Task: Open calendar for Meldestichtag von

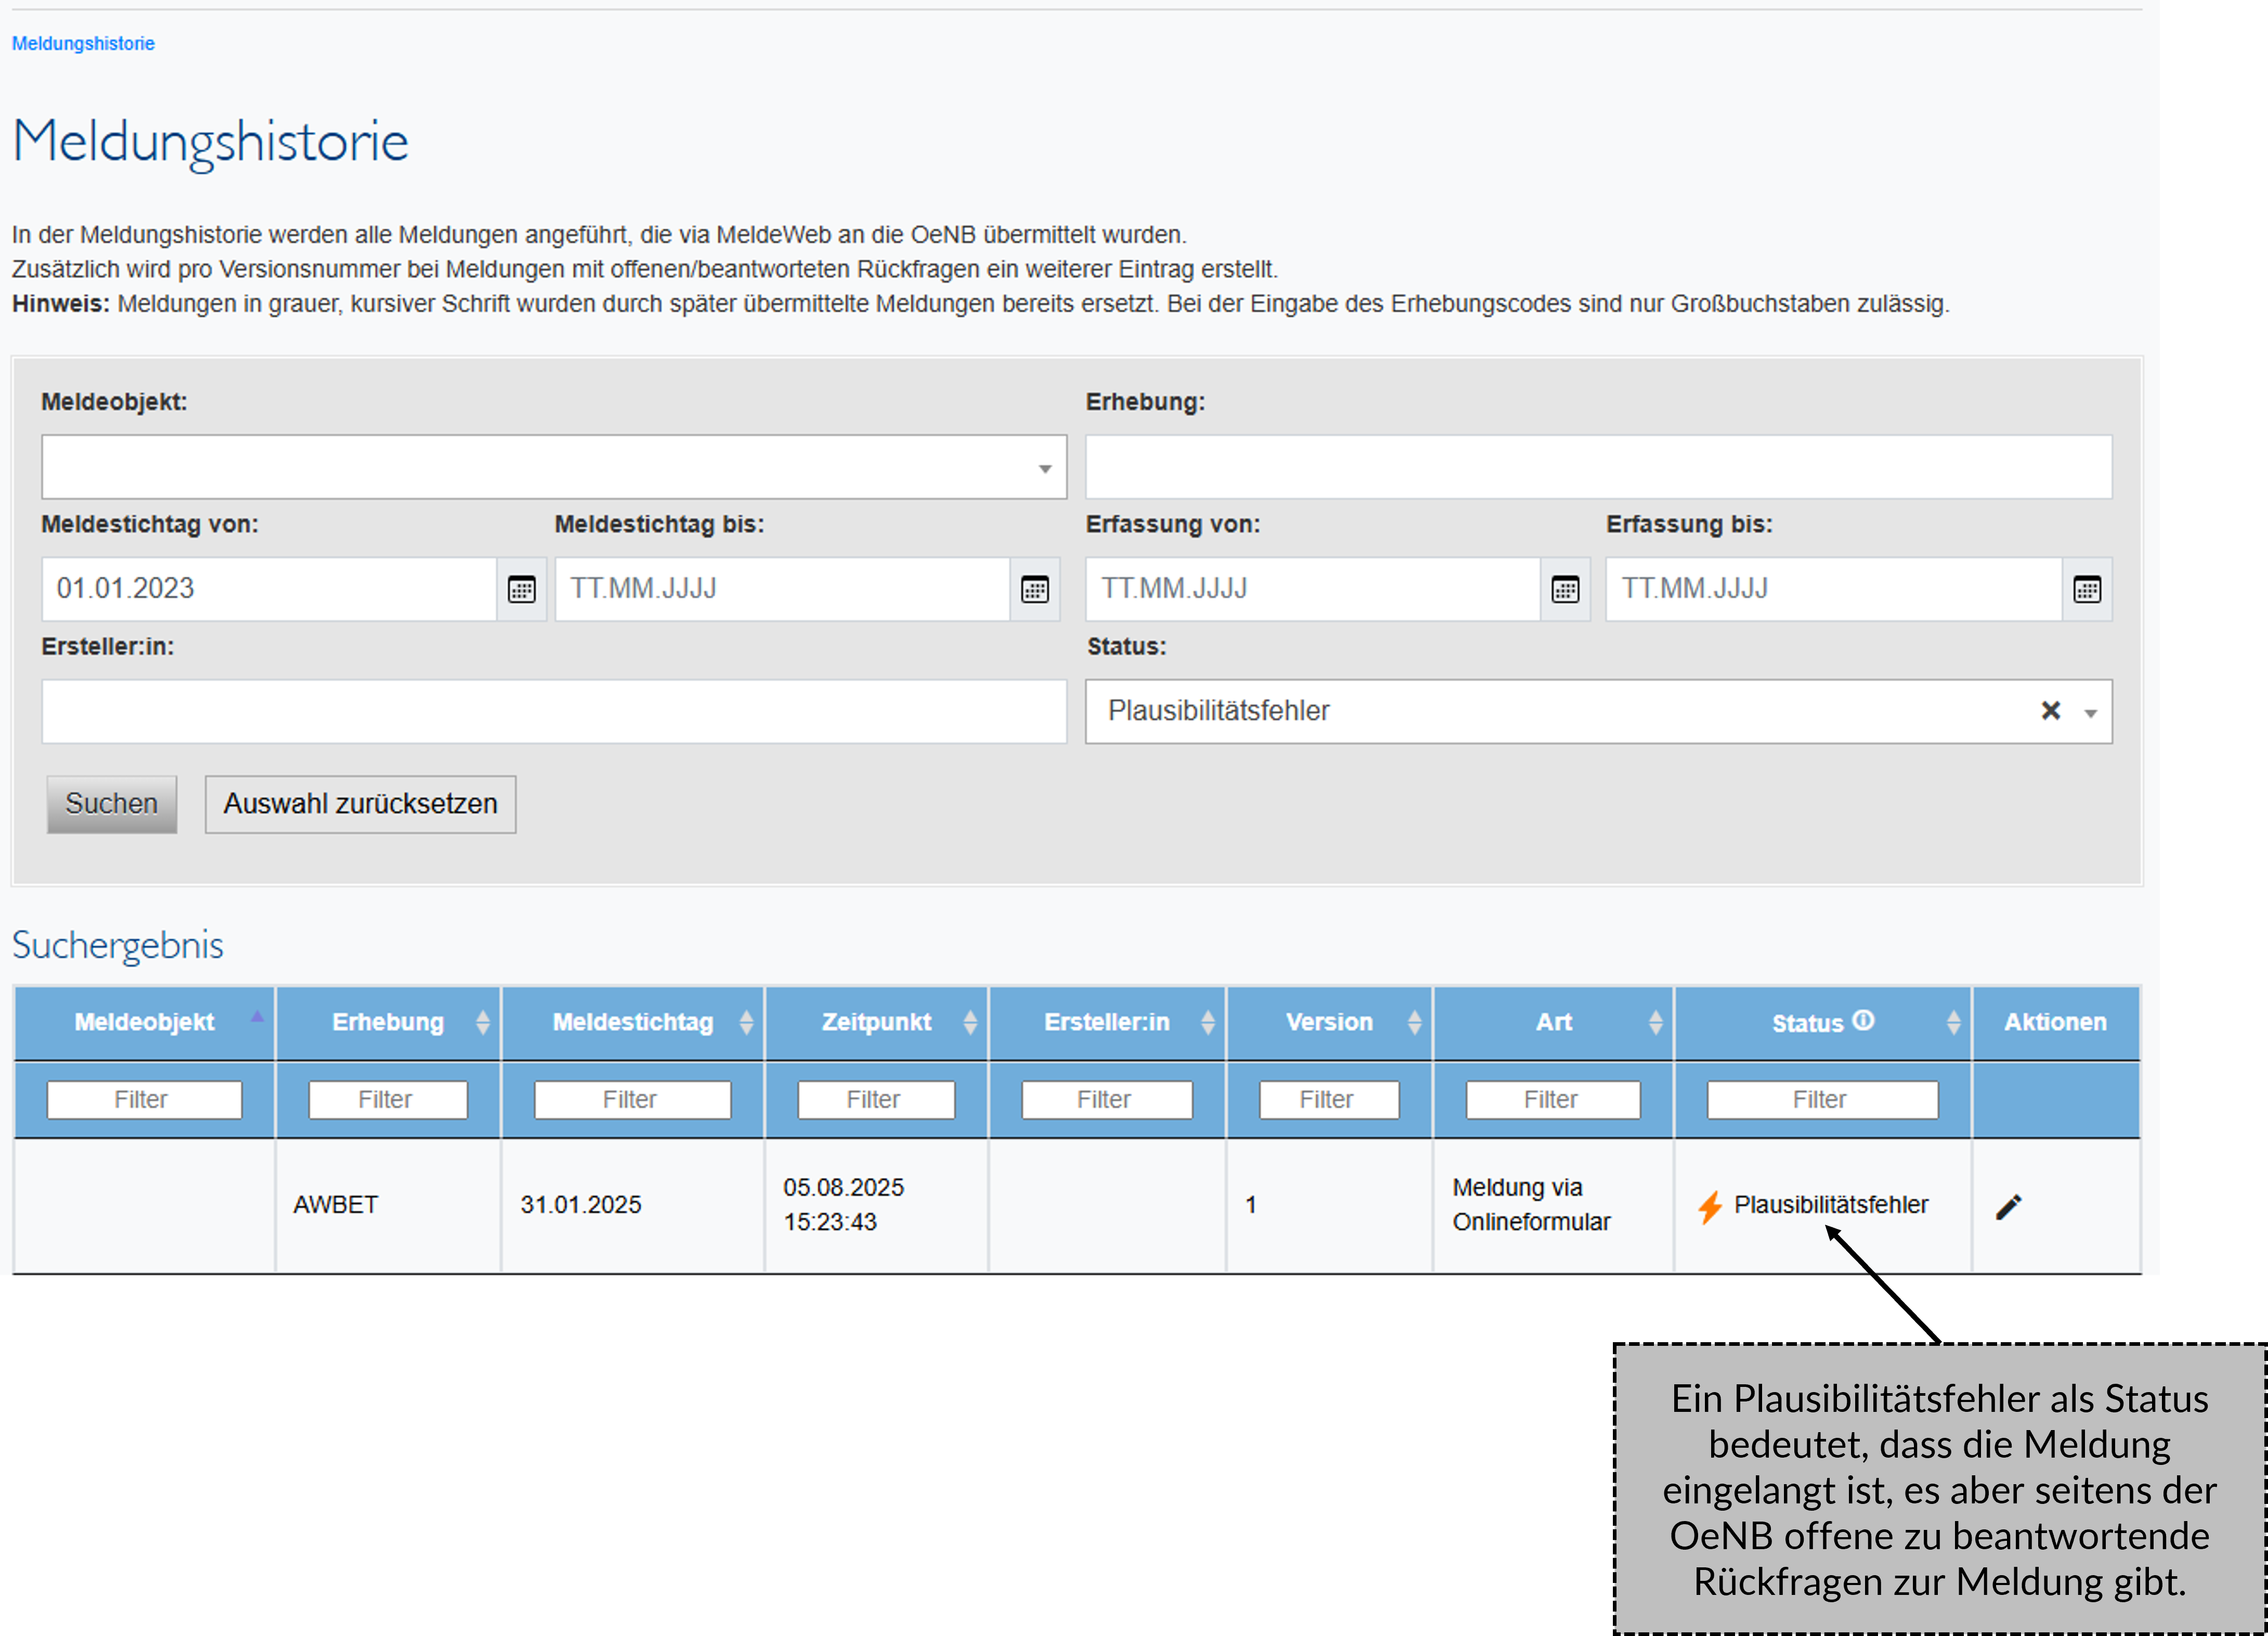Action: click(521, 589)
